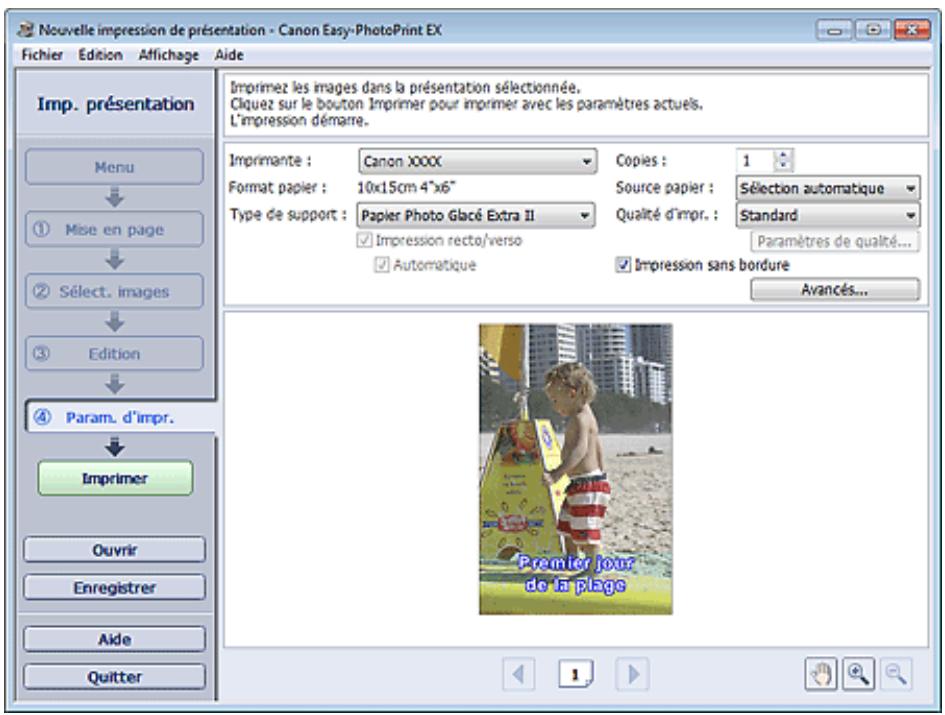Viewport: 945px width, 715px height.
Task: Open the Imprimante dropdown Canon XXXX
Action: [477, 161]
